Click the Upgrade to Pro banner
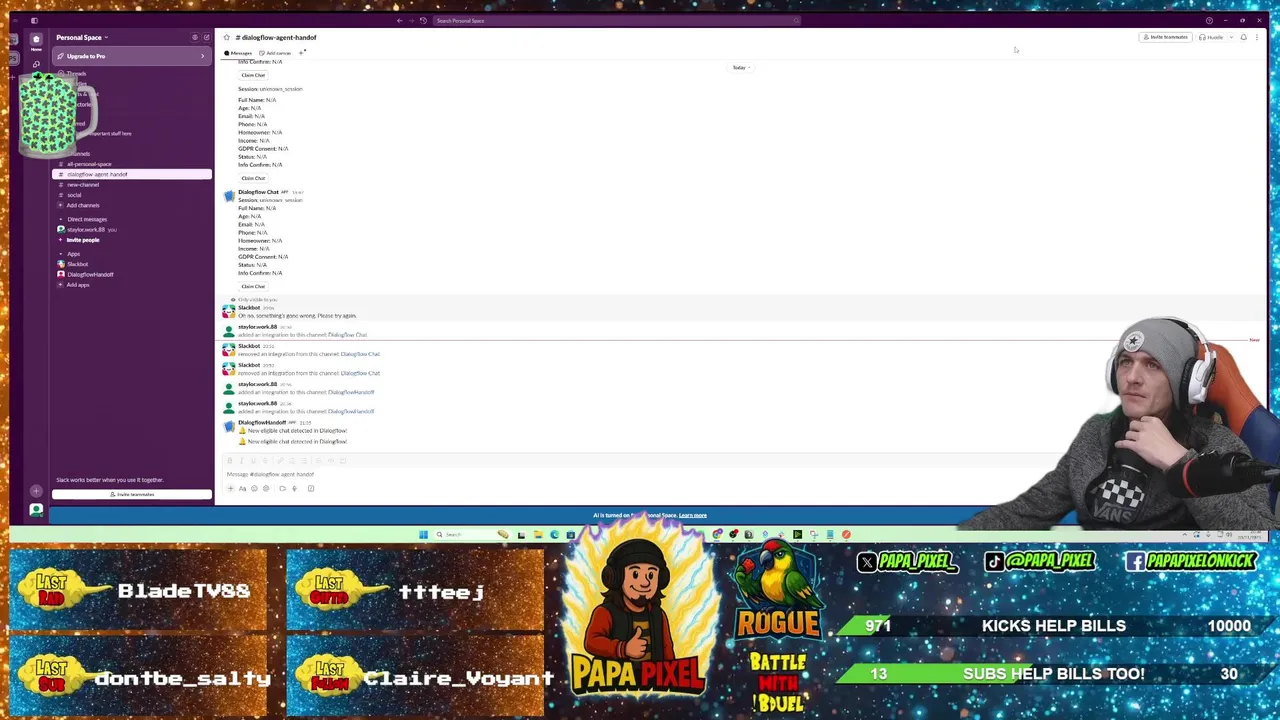The width and height of the screenshot is (1280, 720). tap(132, 56)
